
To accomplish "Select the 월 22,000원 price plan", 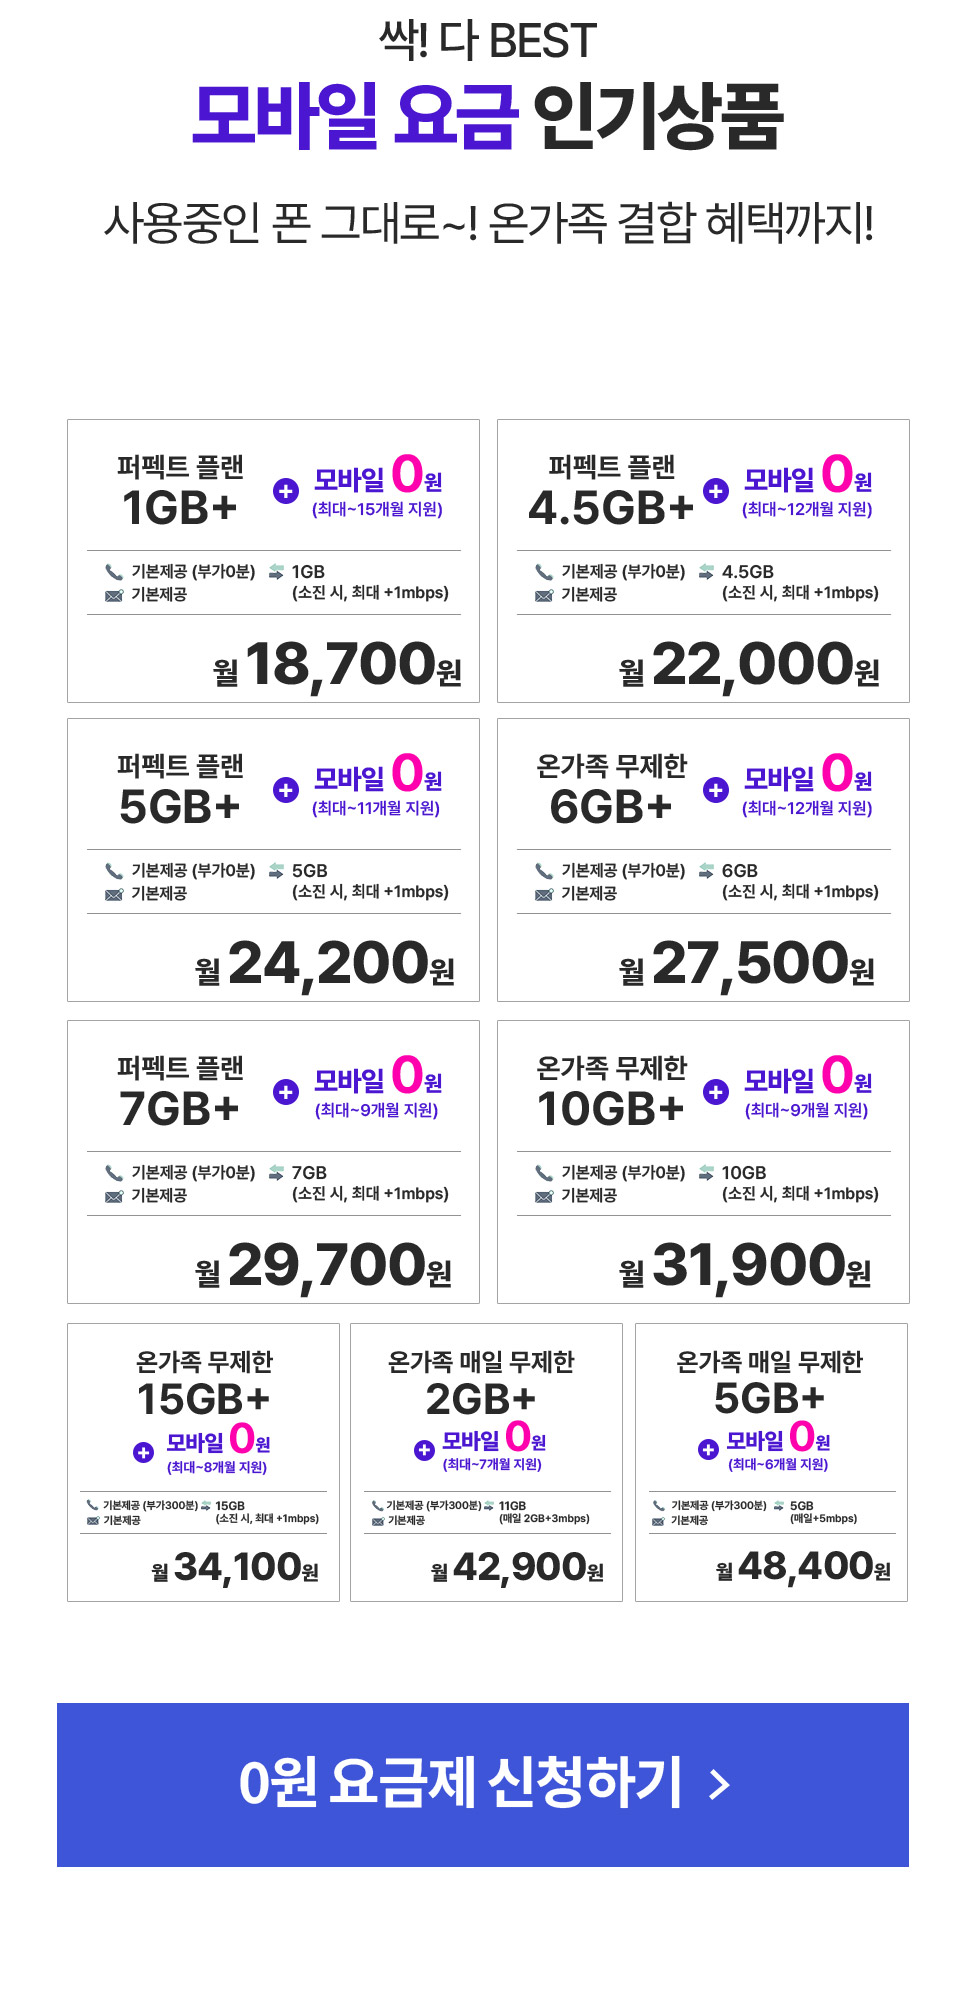I will (x=703, y=561).
